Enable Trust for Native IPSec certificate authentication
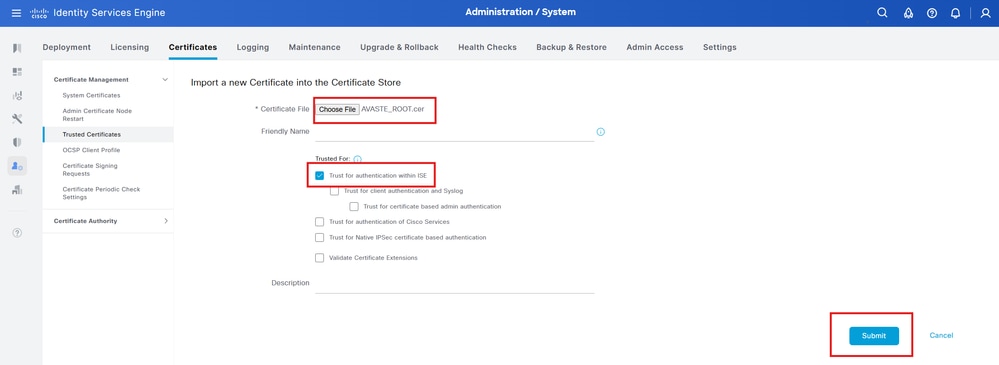This screenshot has width=999, height=365. pyautogui.click(x=320, y=238)
